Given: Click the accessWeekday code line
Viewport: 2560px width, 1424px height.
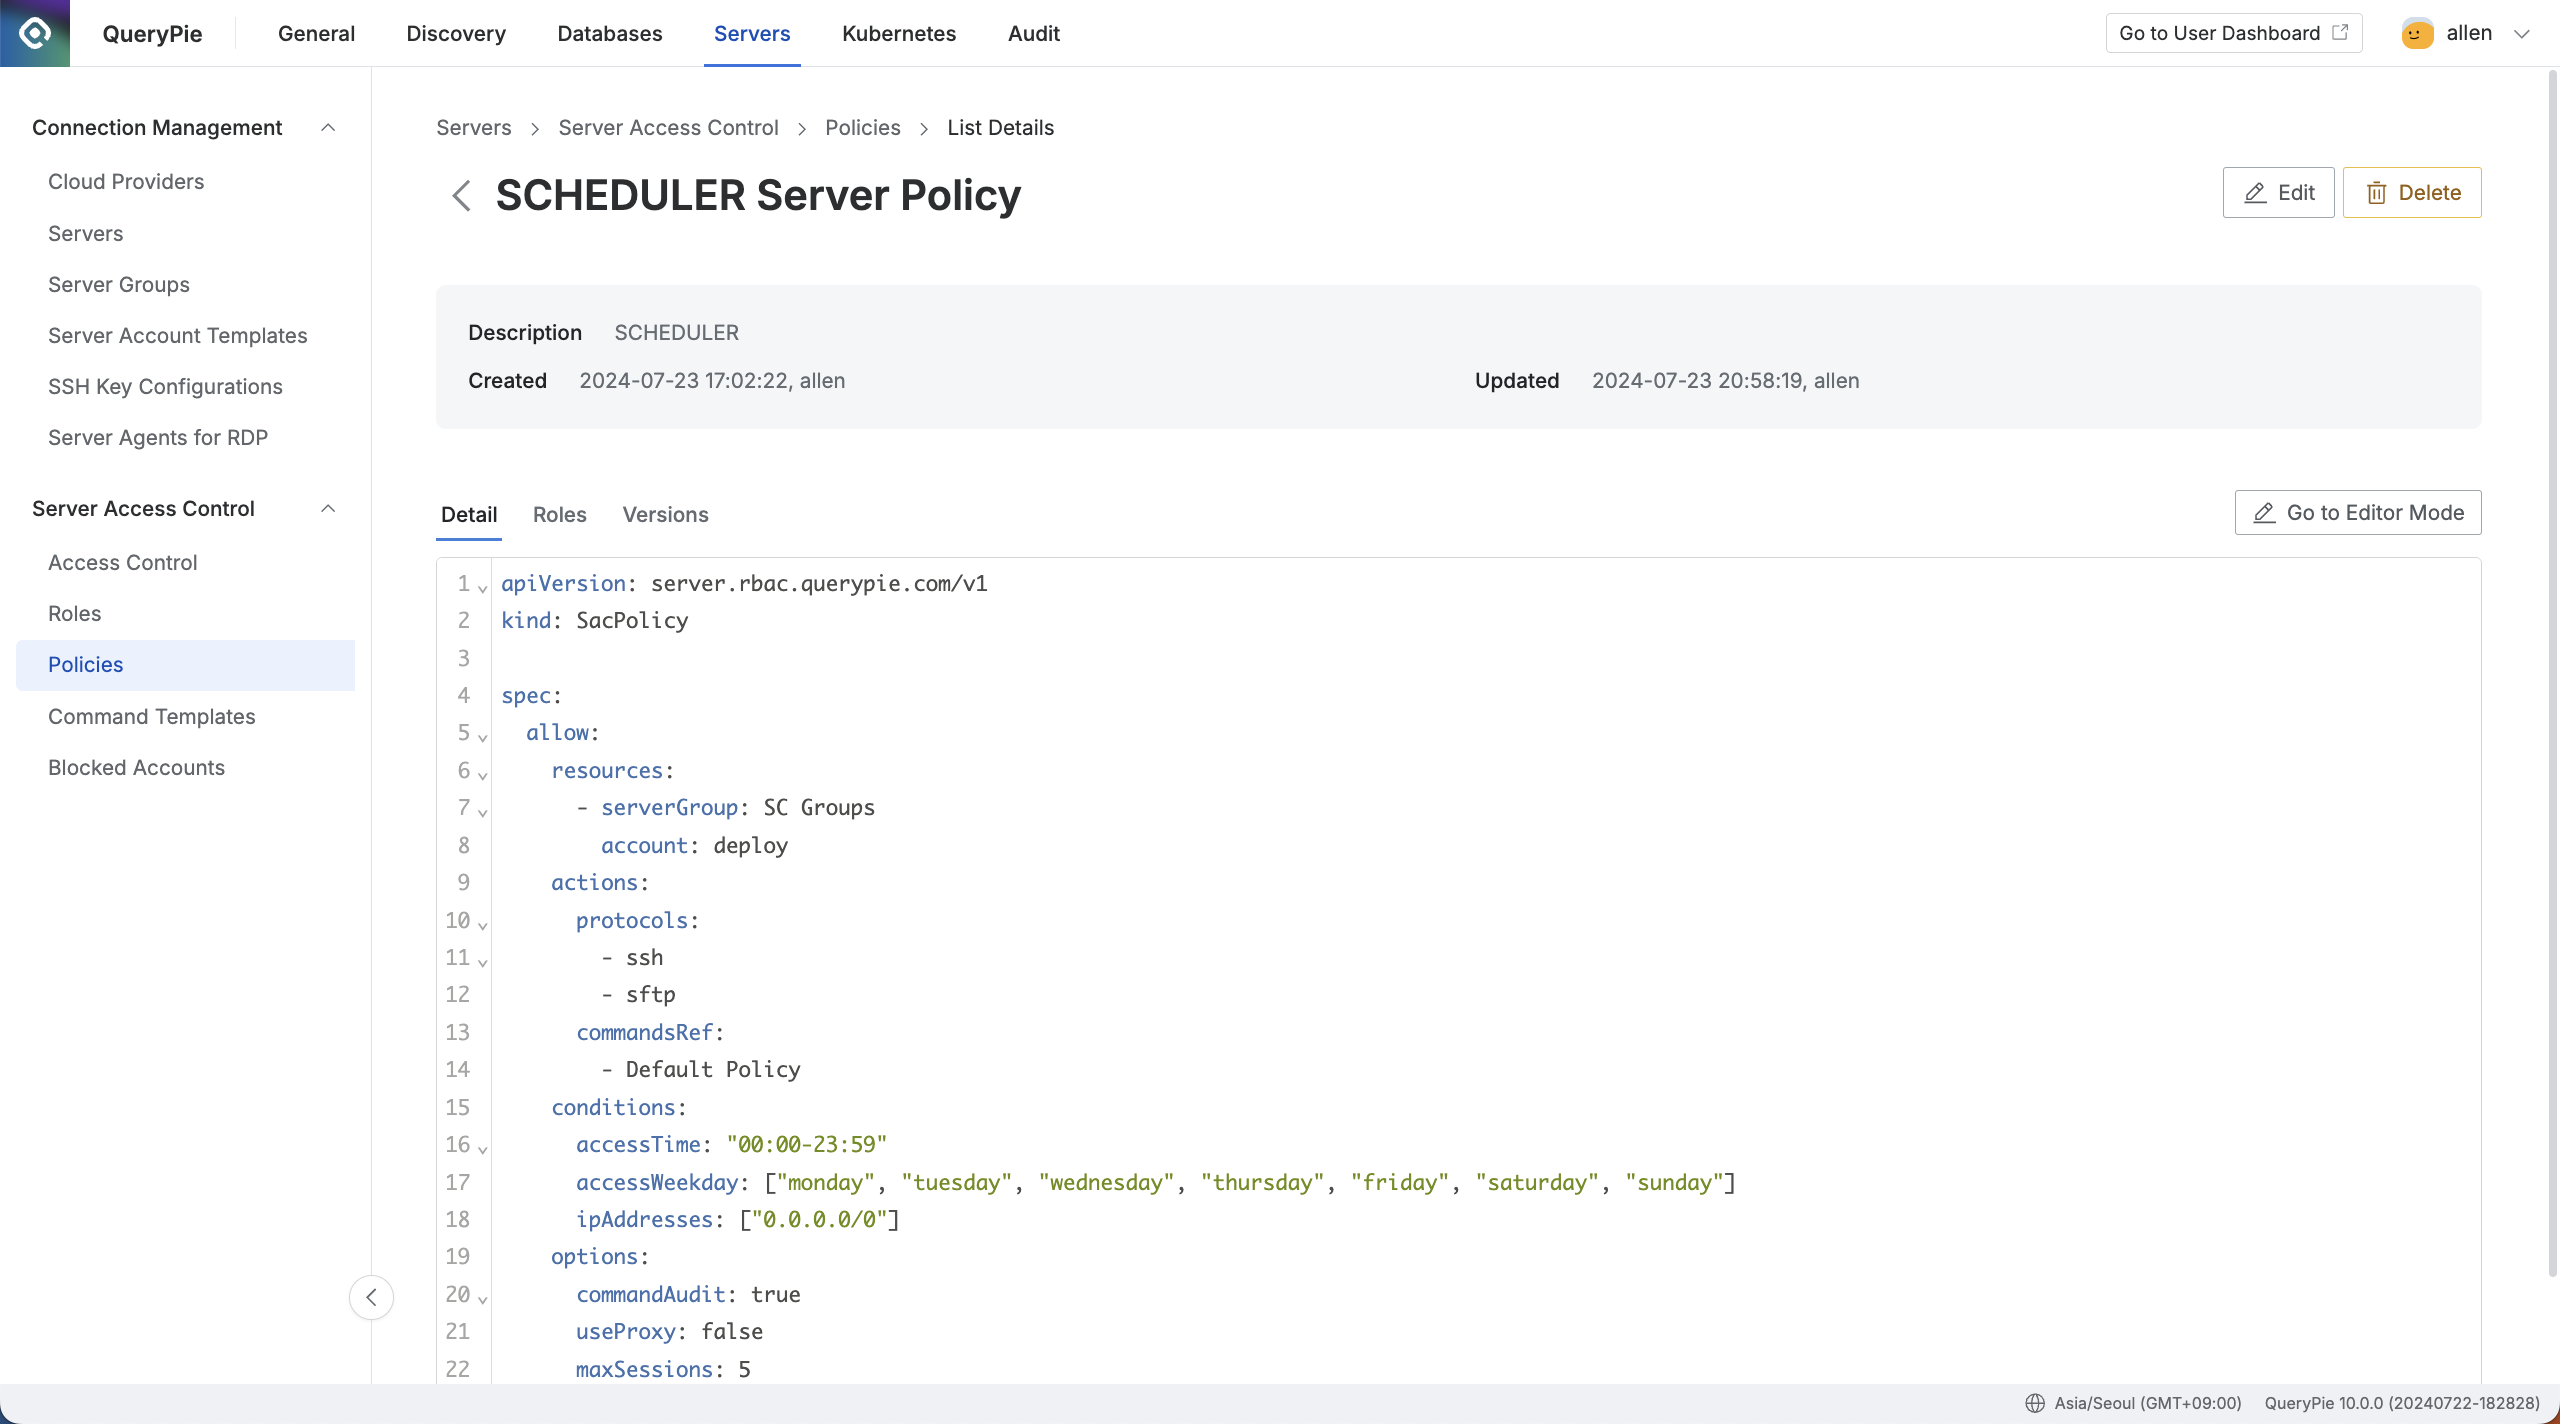Looking at the screenshot, I should 1155,1182.
